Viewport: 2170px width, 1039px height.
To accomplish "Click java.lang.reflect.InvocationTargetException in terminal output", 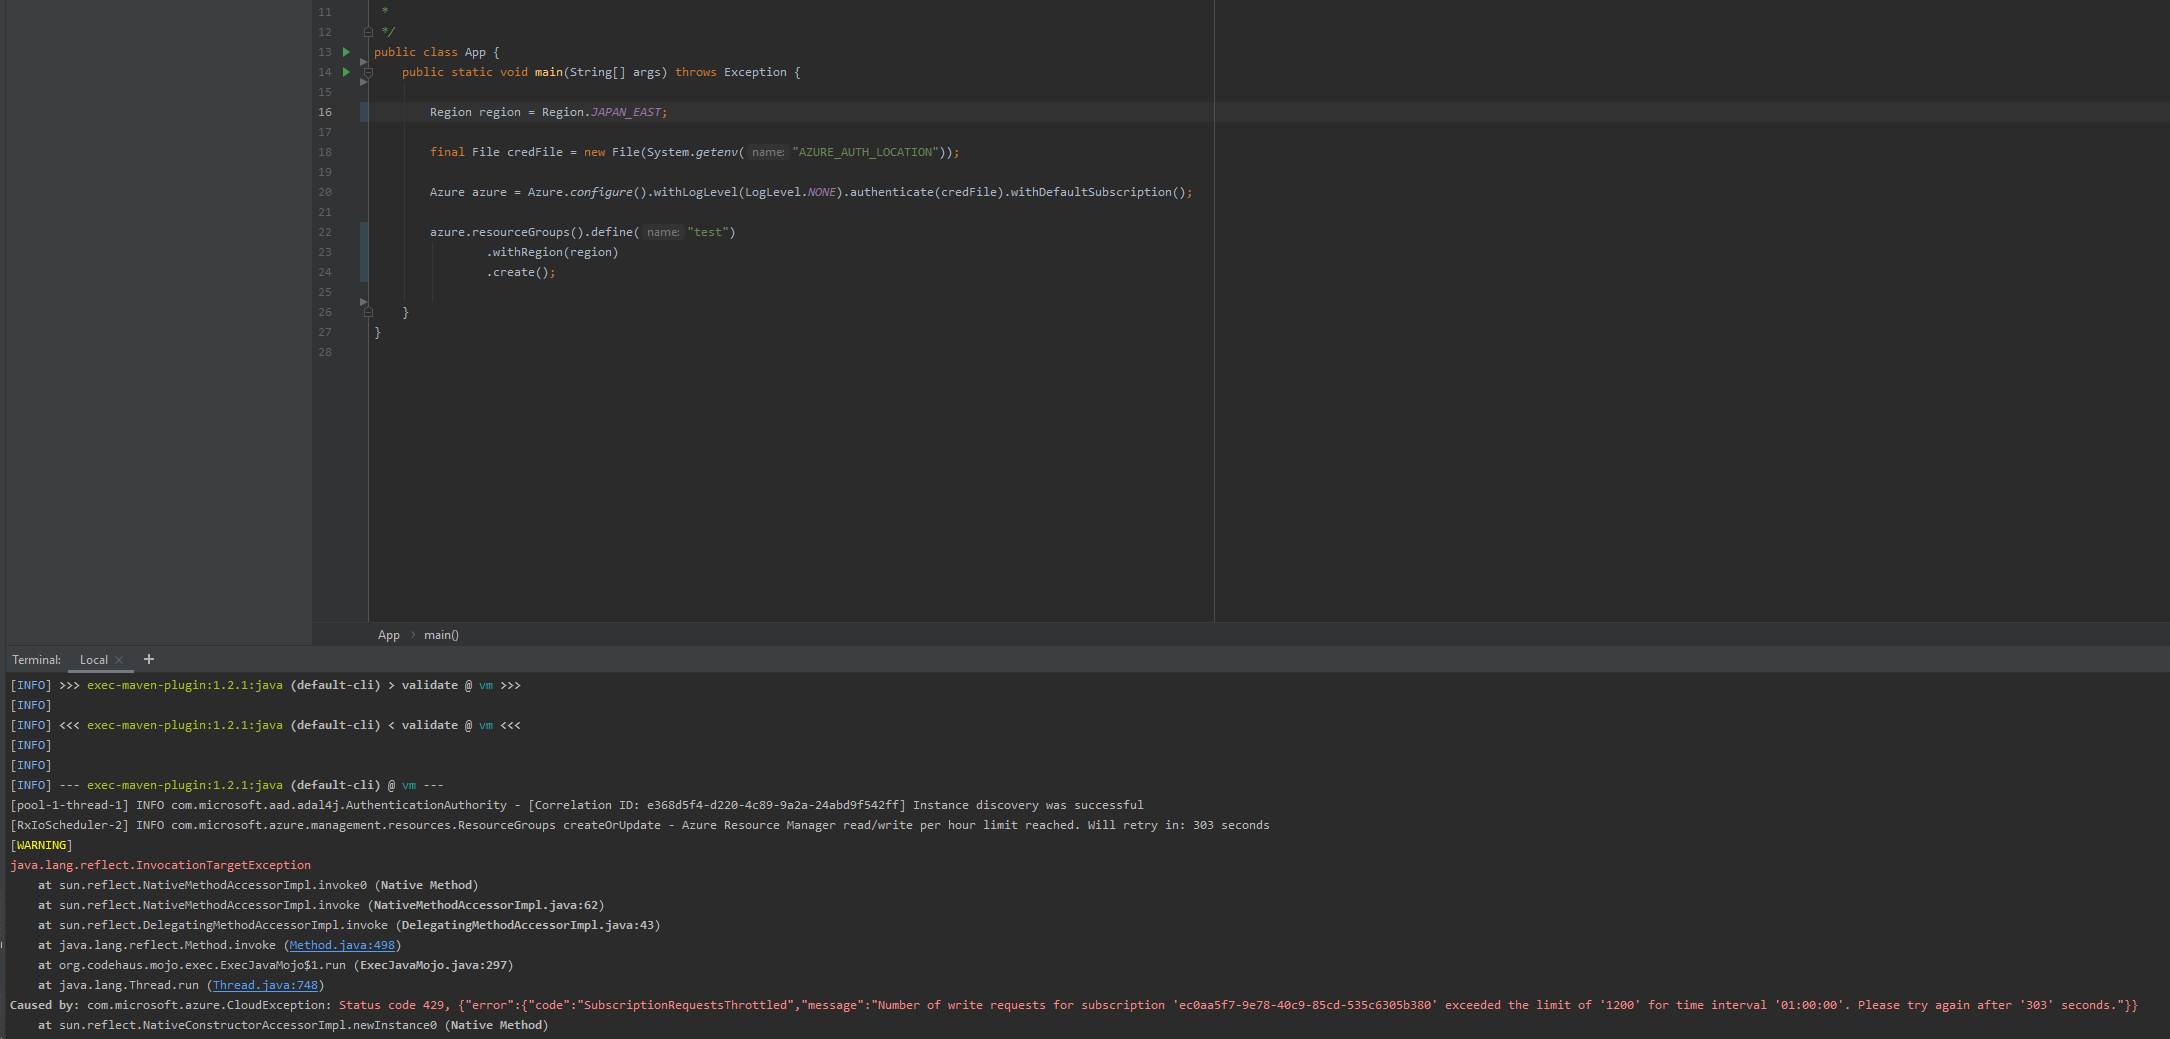I will pyautogui.click(x=161, y=865).
